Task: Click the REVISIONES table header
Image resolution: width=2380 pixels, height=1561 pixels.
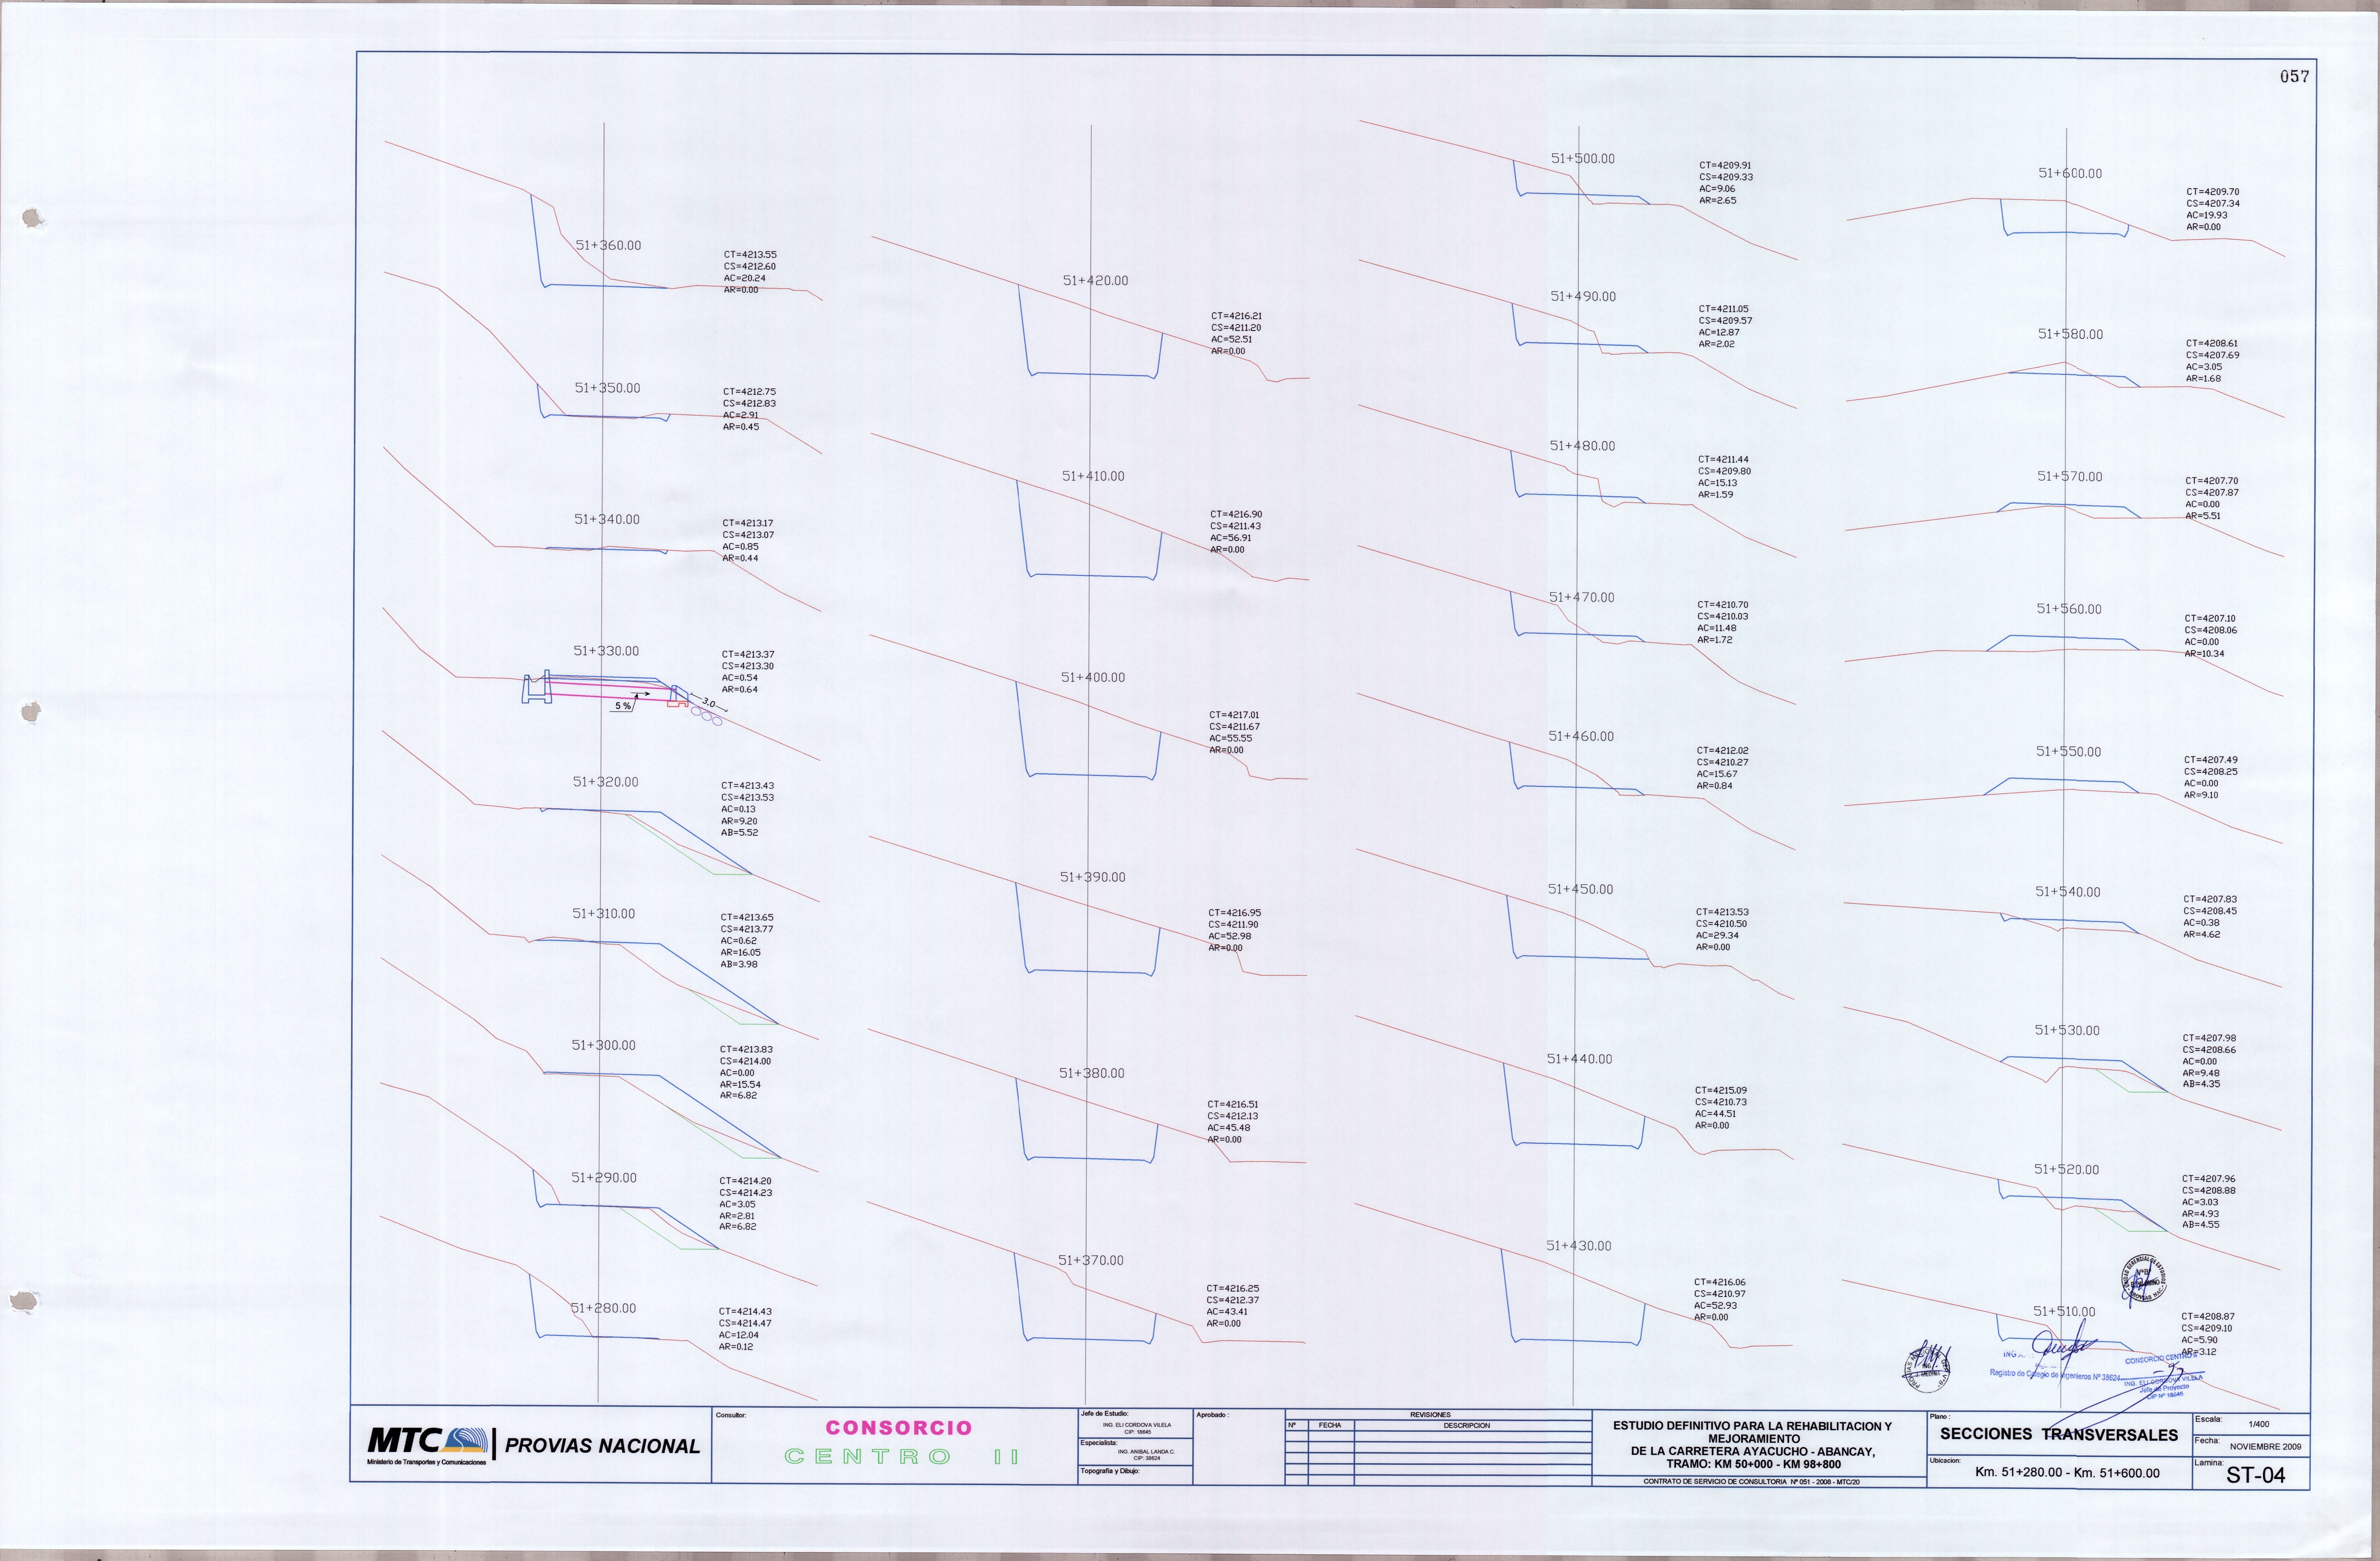Action: 1430,1415
